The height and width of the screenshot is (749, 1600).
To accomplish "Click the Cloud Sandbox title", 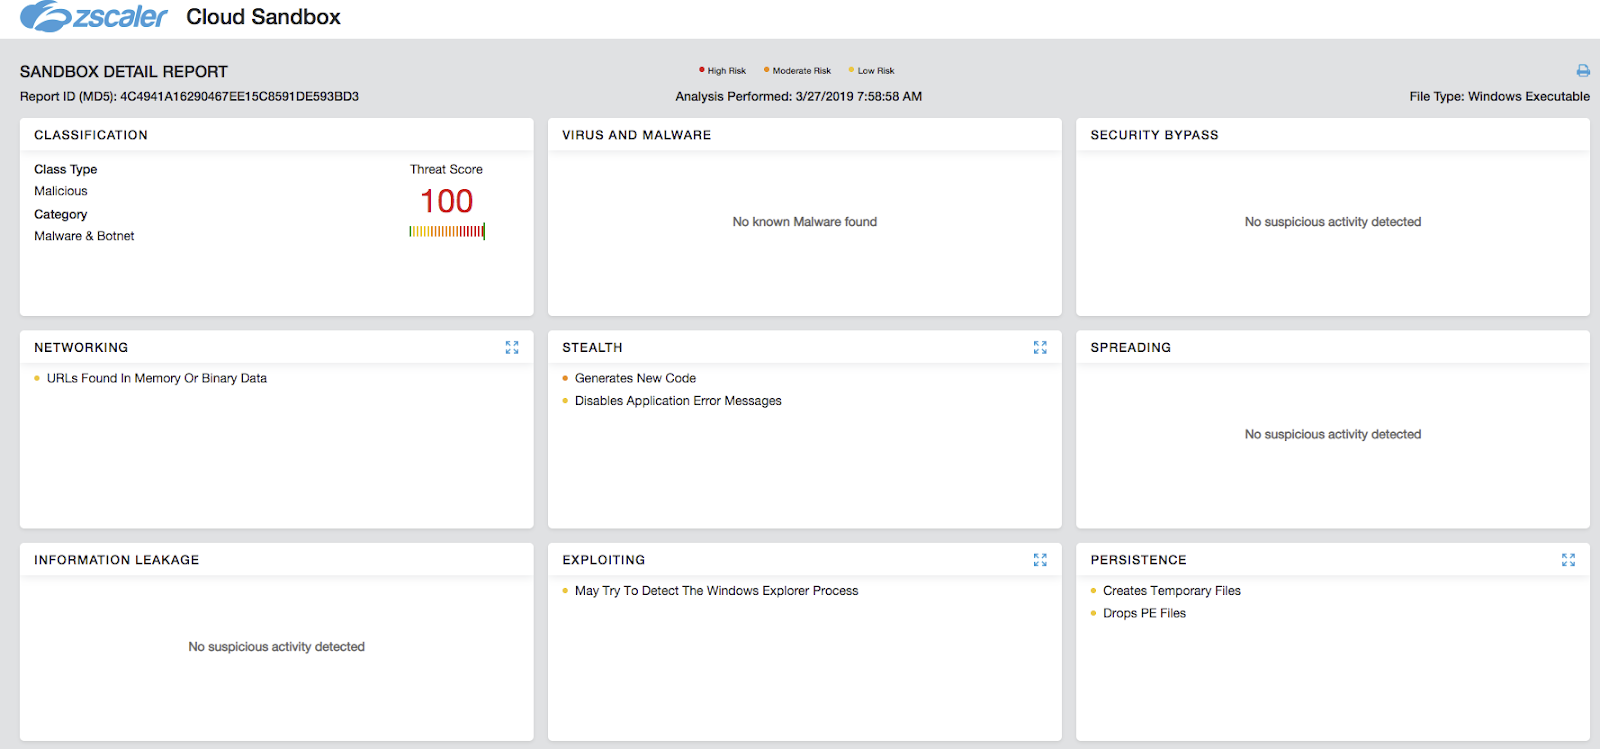I will (263, 17).
